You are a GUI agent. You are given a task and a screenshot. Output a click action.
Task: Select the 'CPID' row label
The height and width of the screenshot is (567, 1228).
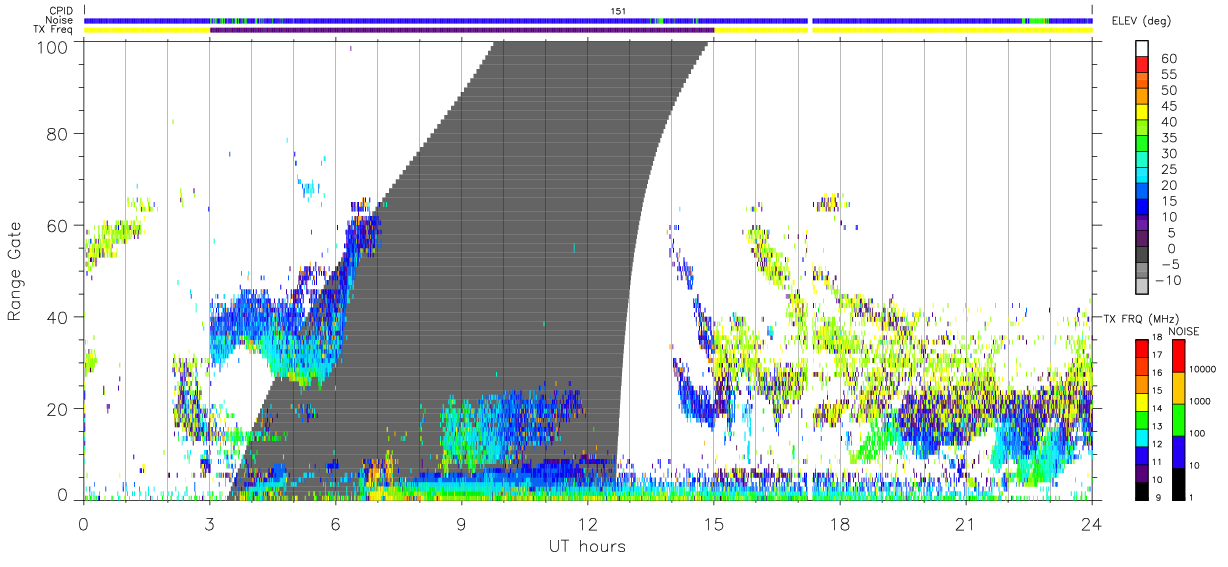point(61,11)
